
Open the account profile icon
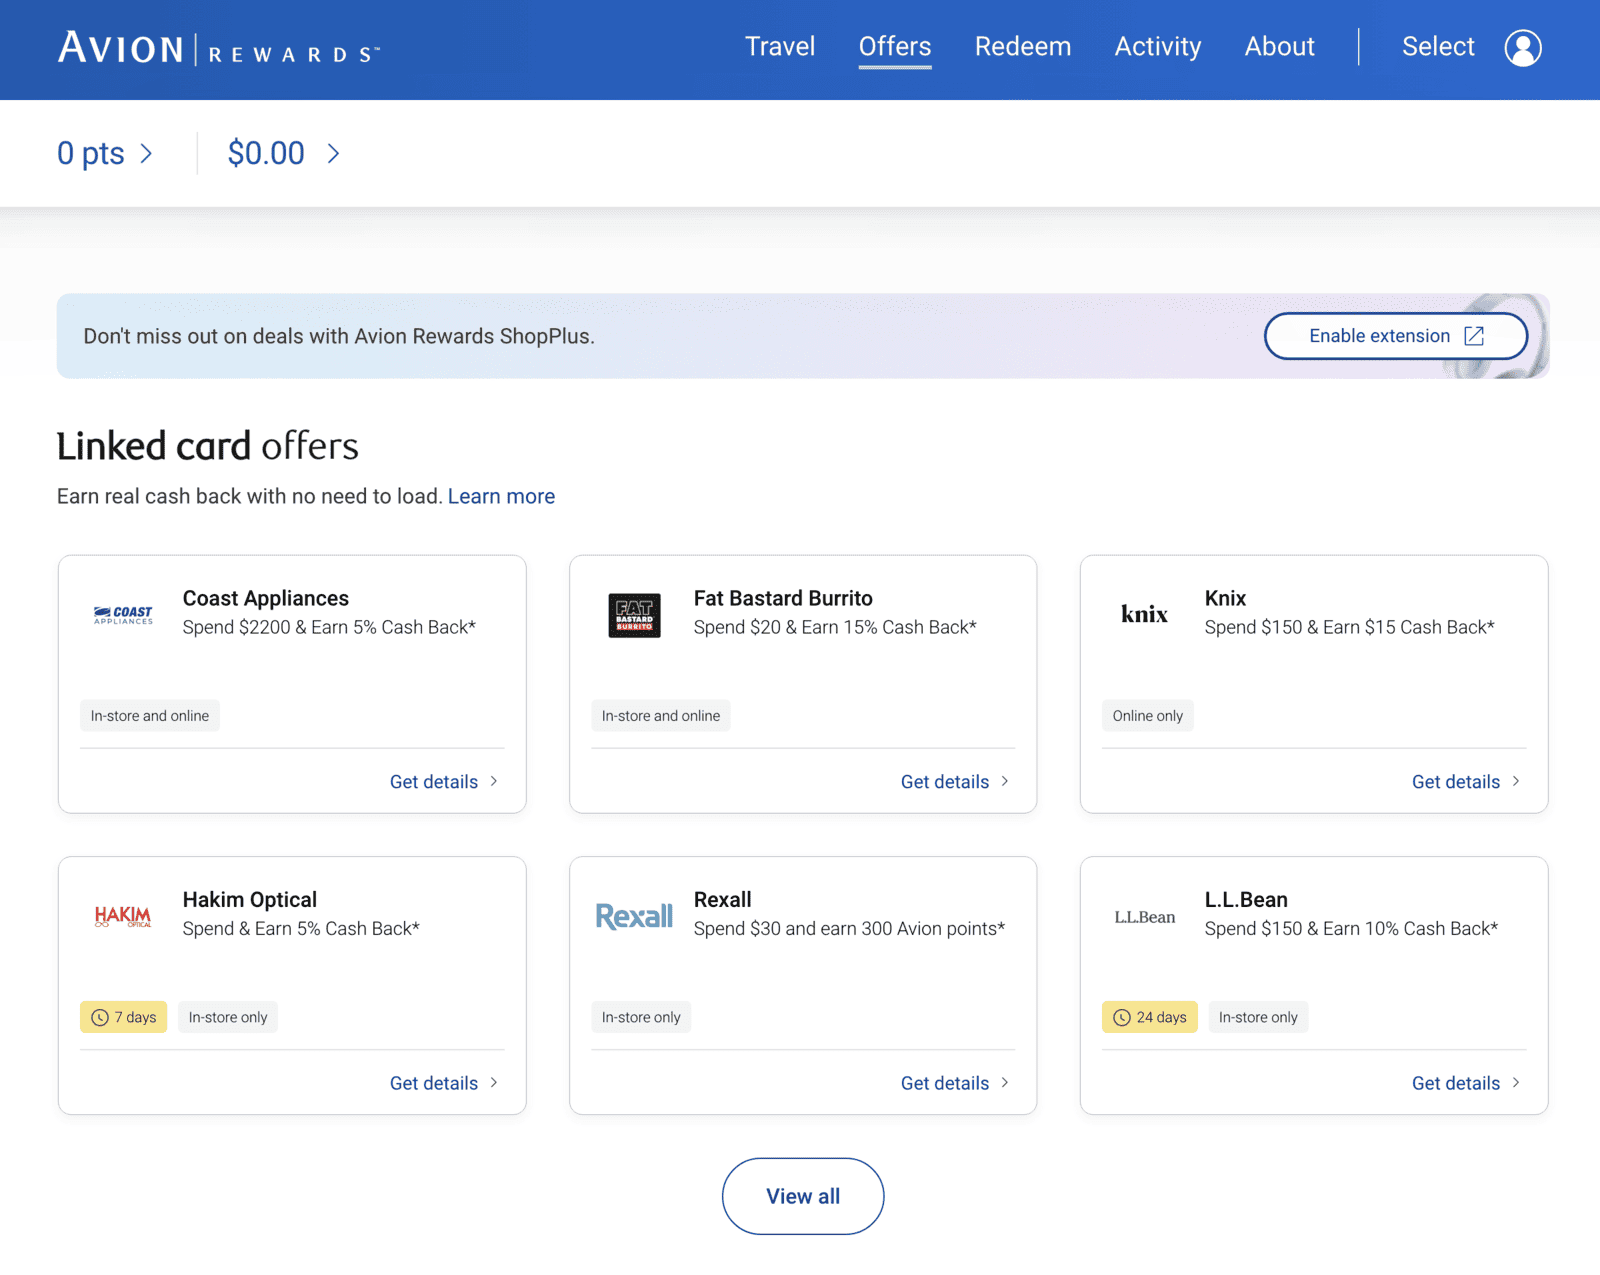pos(1523,47)
